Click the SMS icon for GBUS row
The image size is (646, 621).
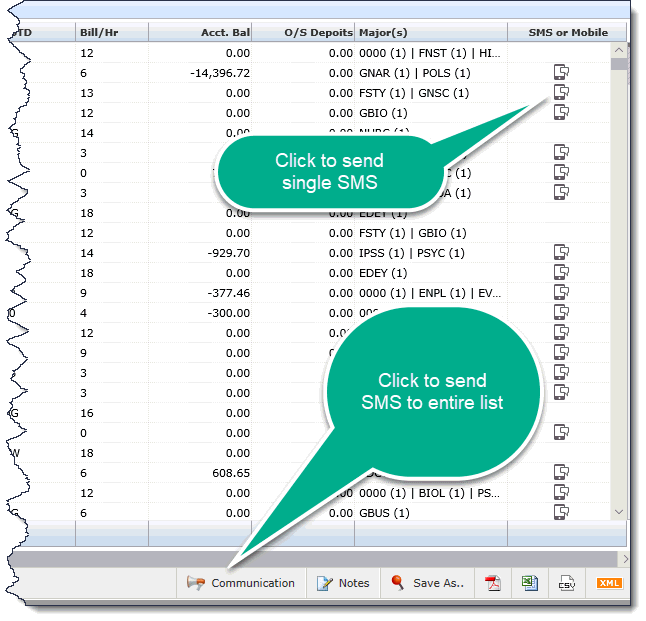pos(561,513)
